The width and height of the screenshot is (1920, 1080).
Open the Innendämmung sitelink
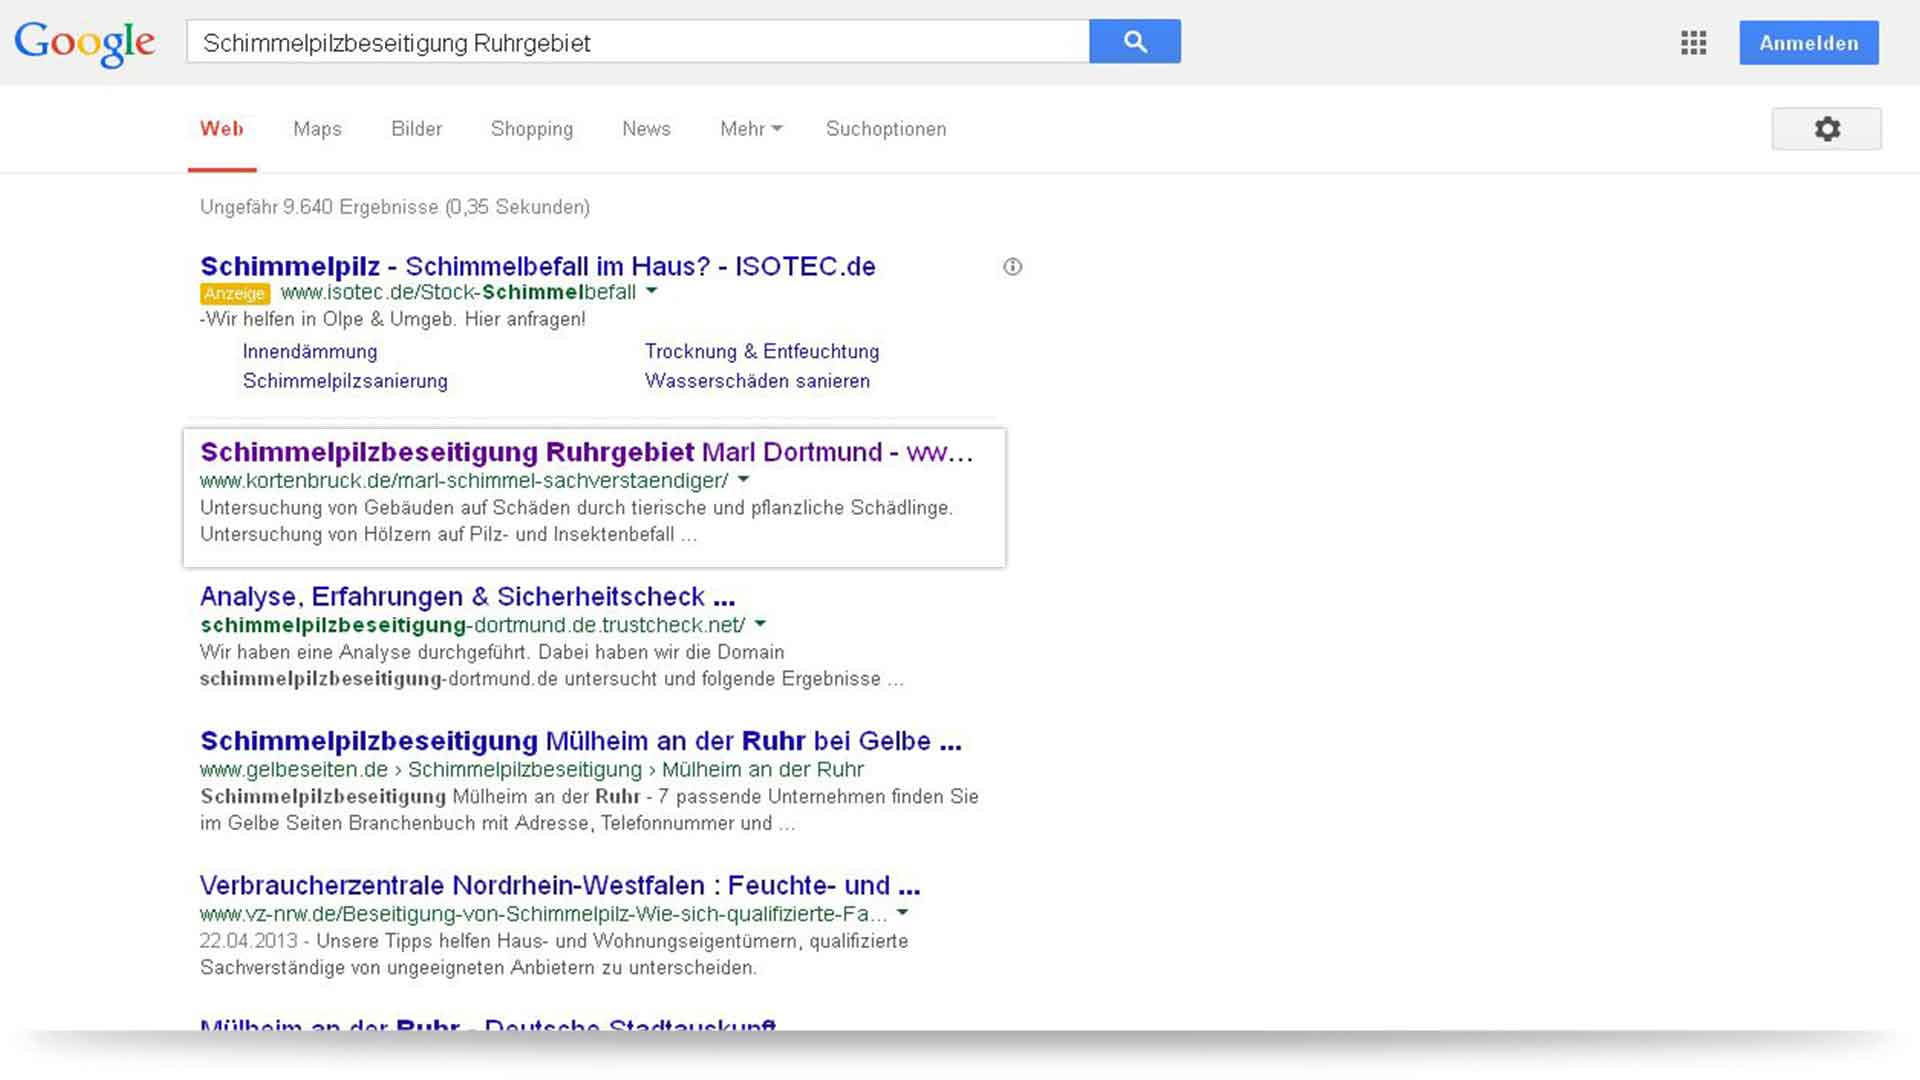pos(310,351)
